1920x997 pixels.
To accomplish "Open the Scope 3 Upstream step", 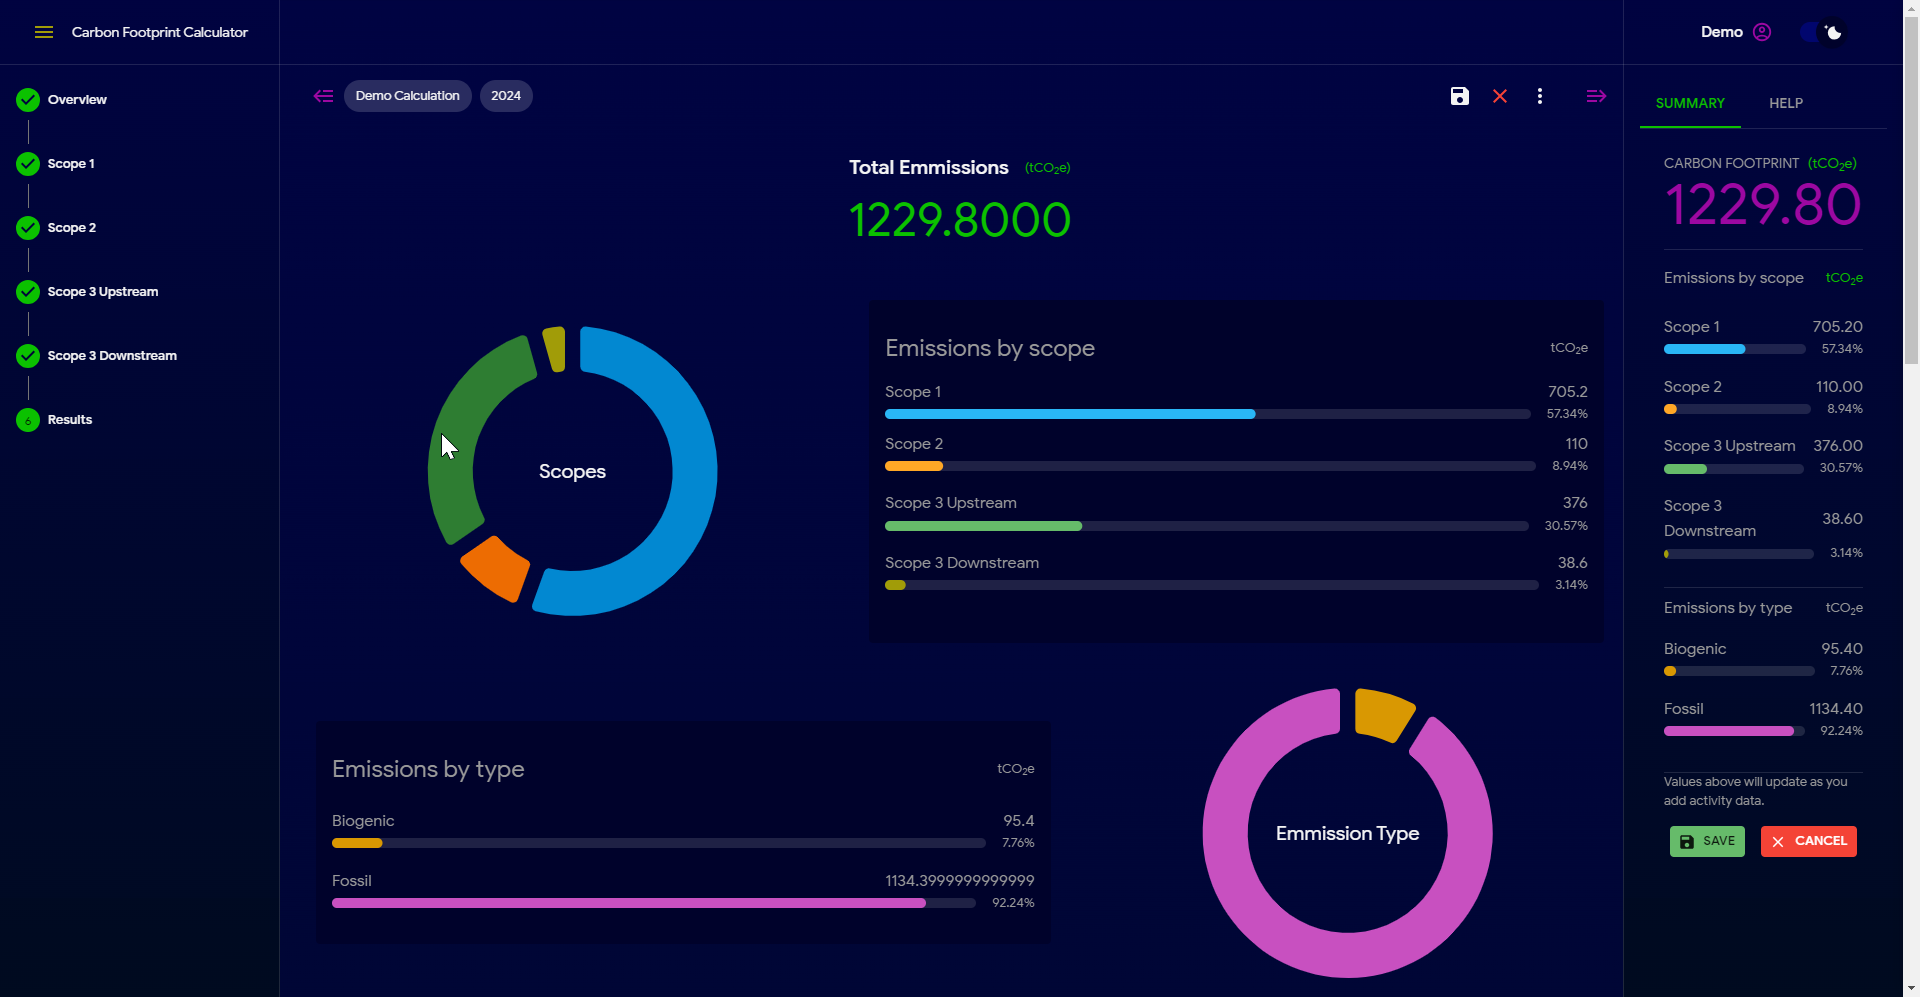I will pos(102,292).
